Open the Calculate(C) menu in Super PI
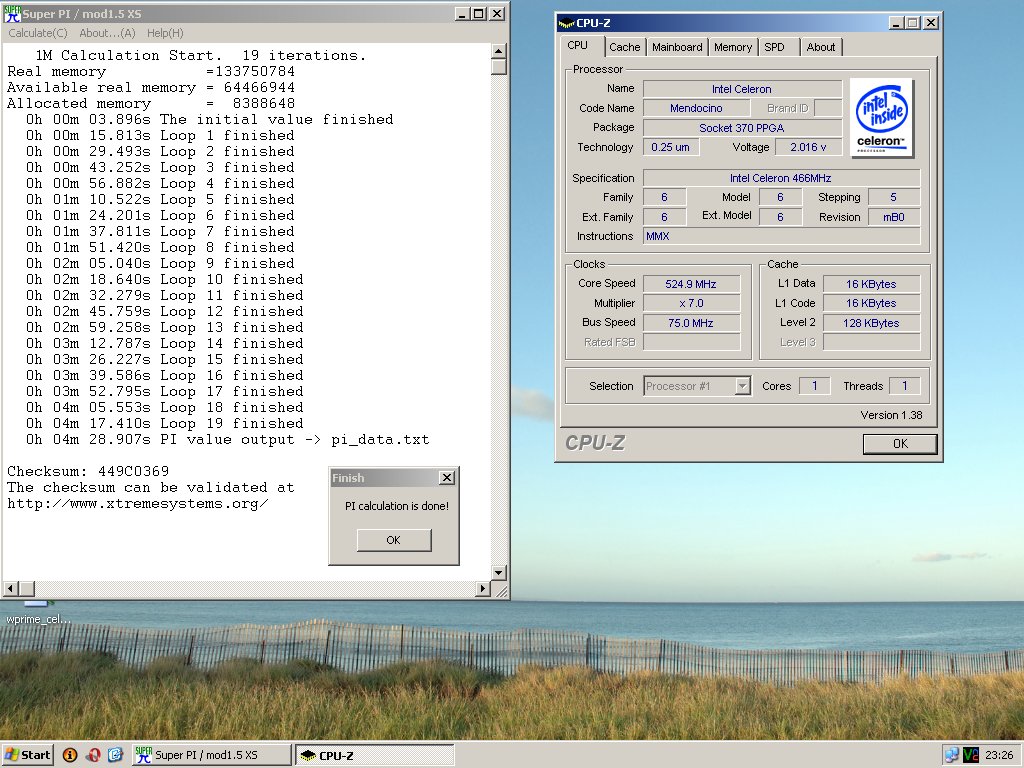This screenshot has width=1024, height=768. click(38, 33)
